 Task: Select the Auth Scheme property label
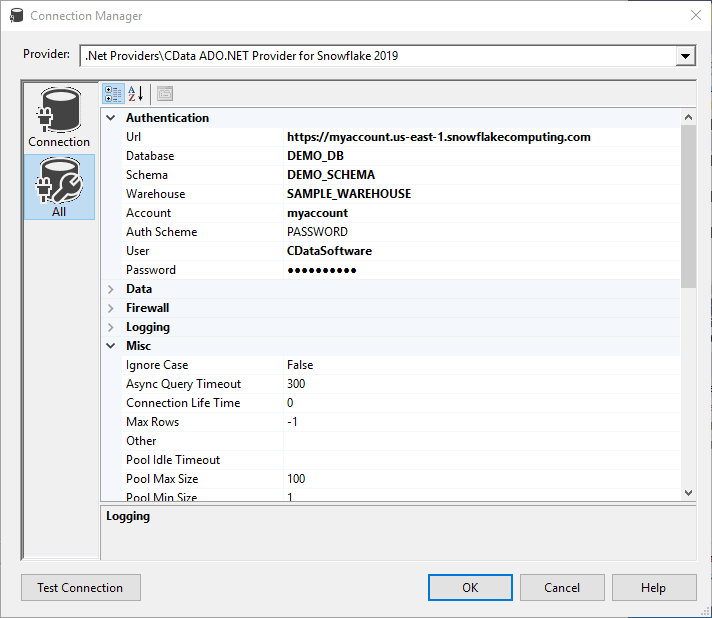[161, 232]
